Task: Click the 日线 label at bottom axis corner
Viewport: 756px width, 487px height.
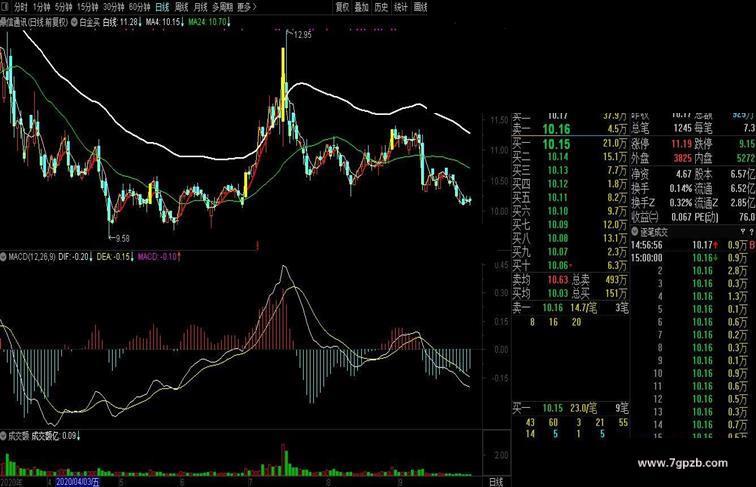Action: [496, 482]
